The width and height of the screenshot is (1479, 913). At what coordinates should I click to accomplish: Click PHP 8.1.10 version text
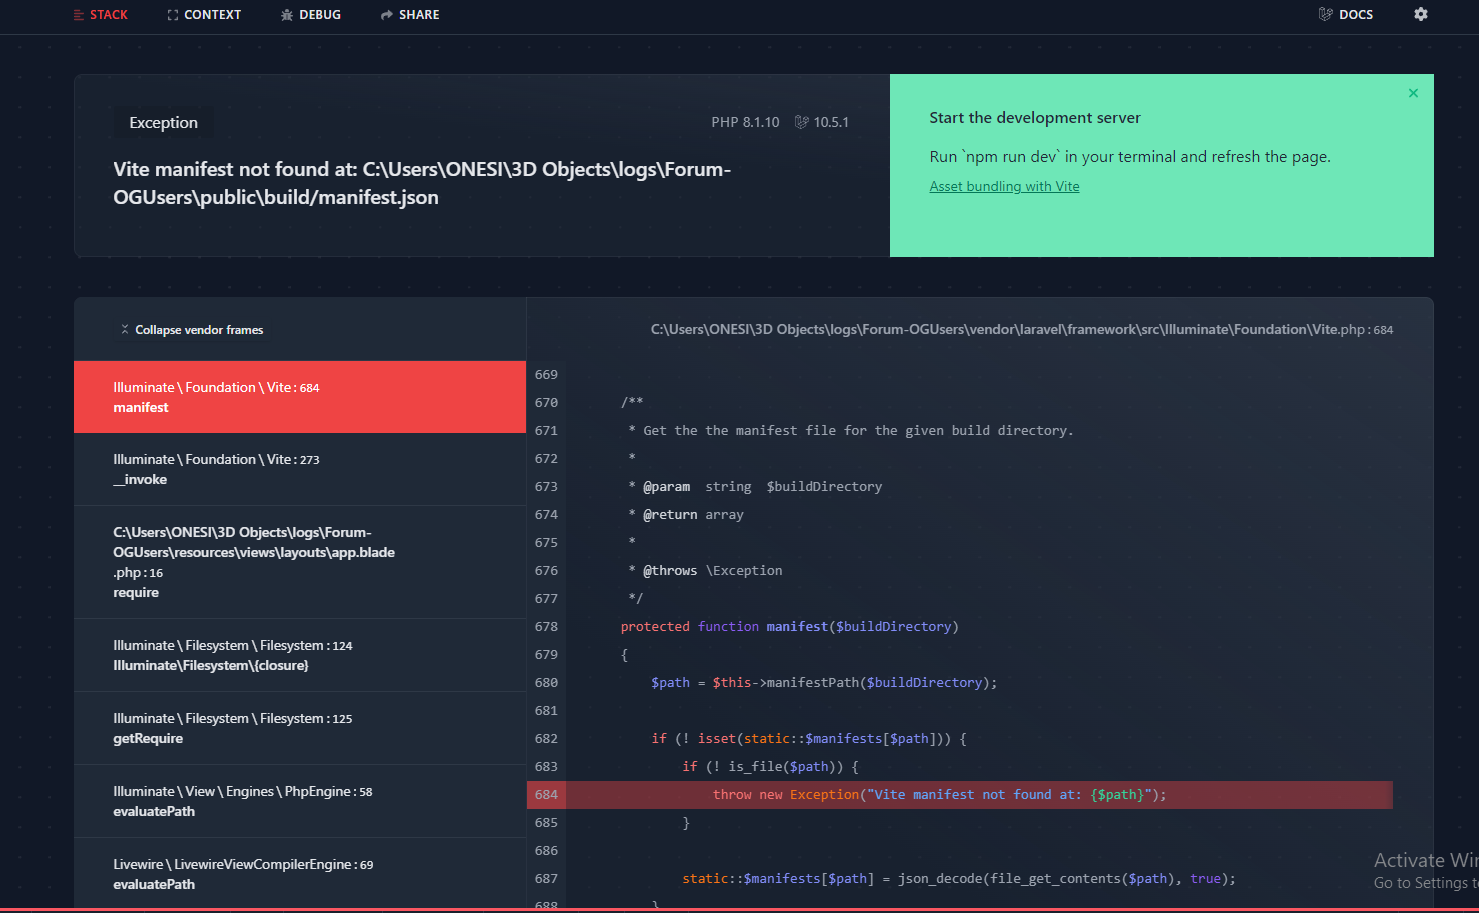click(745, 122)
